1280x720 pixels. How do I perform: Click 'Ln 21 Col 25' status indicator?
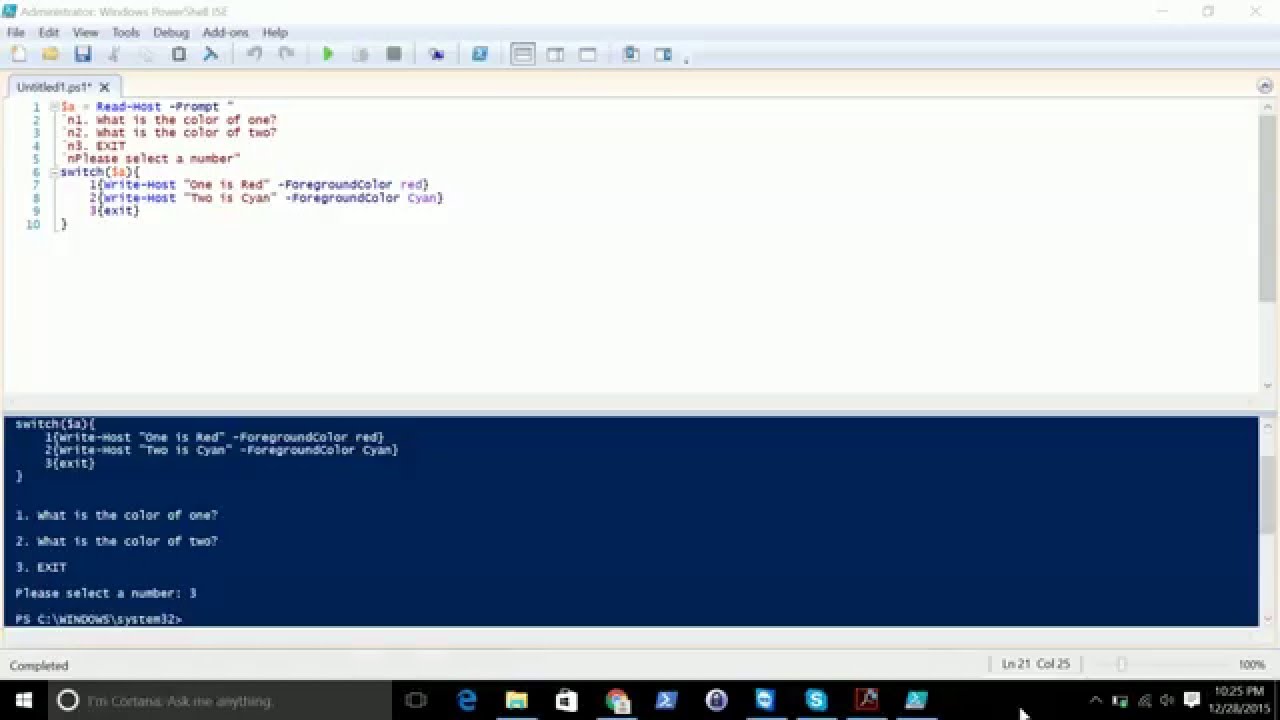[1036, 665]
